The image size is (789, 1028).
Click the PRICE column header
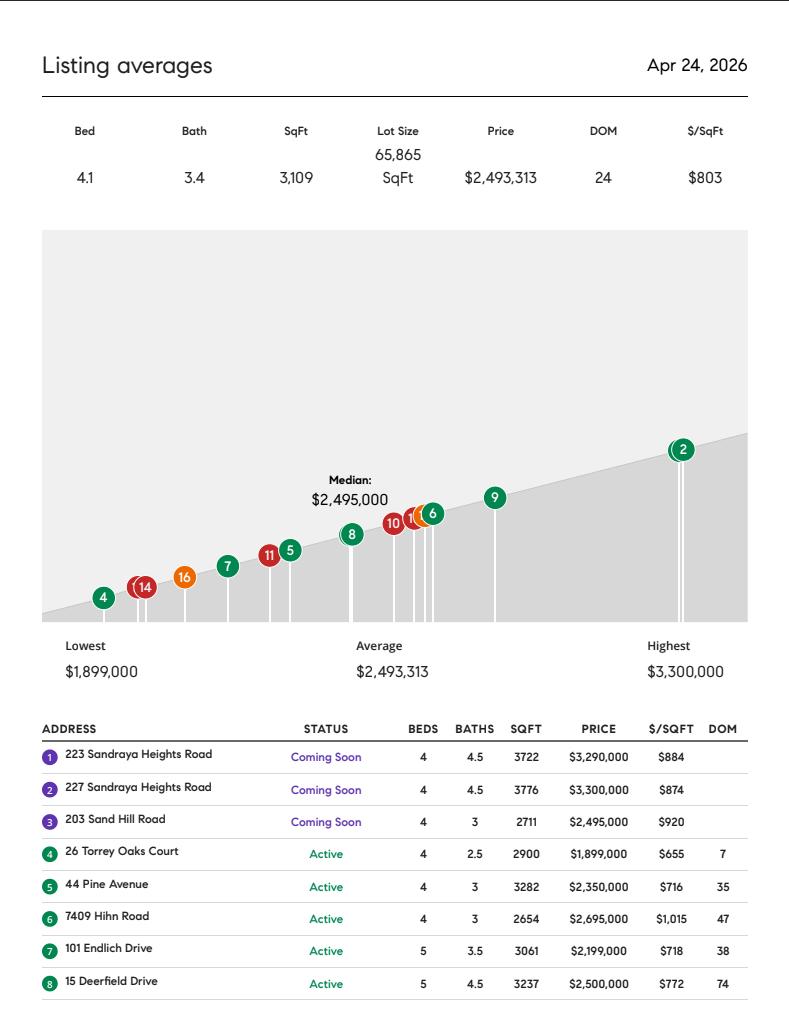598,729
